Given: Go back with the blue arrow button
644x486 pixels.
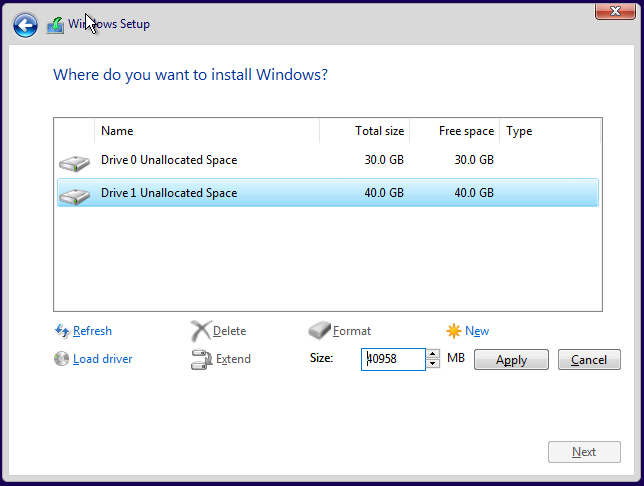Looking at the screenshot, I should (25, 25).
